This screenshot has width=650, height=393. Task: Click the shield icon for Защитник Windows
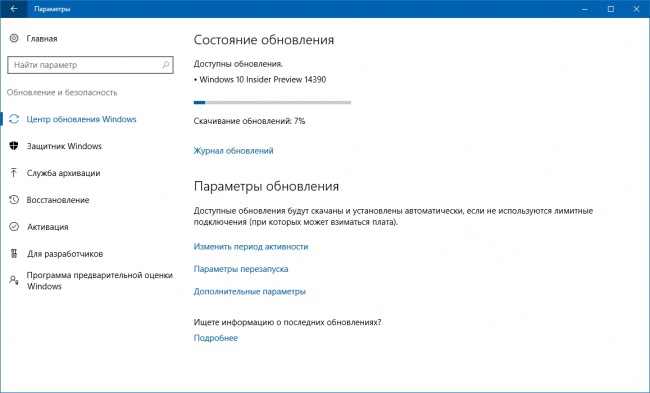click(14, 146)
